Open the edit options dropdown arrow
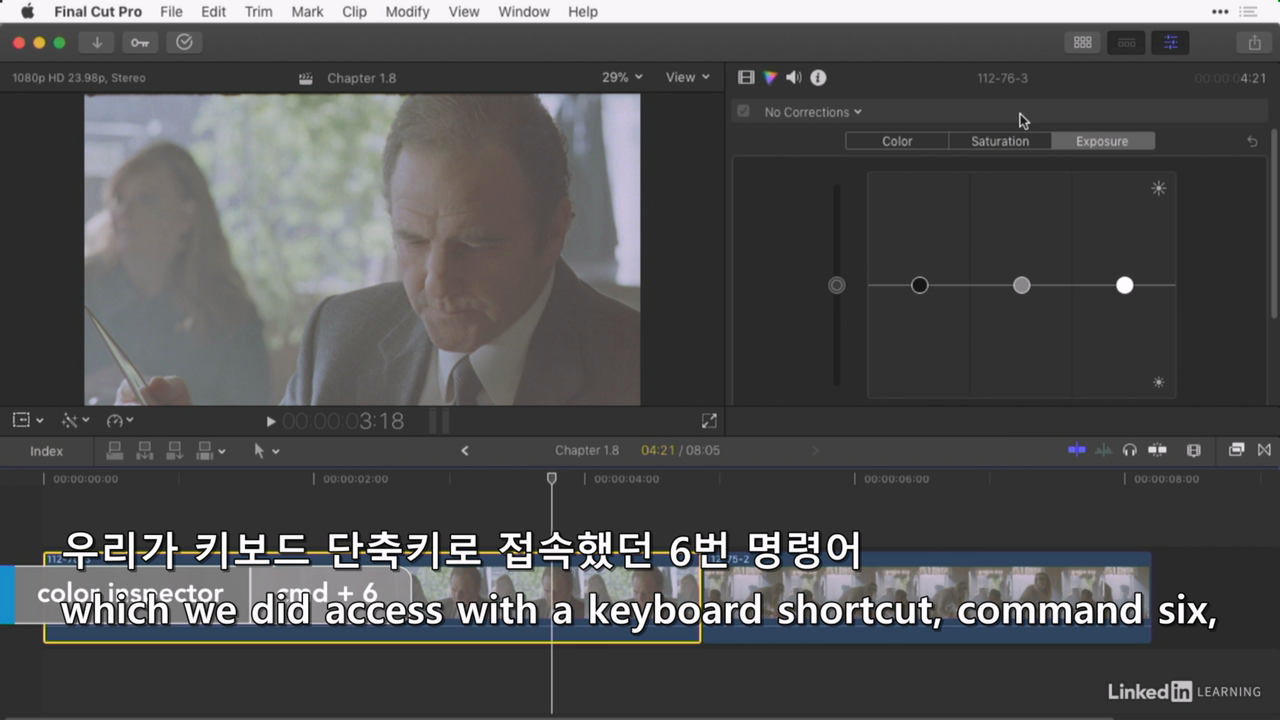The height and width of the screenshot is (720, 1280). pos(222,452)
